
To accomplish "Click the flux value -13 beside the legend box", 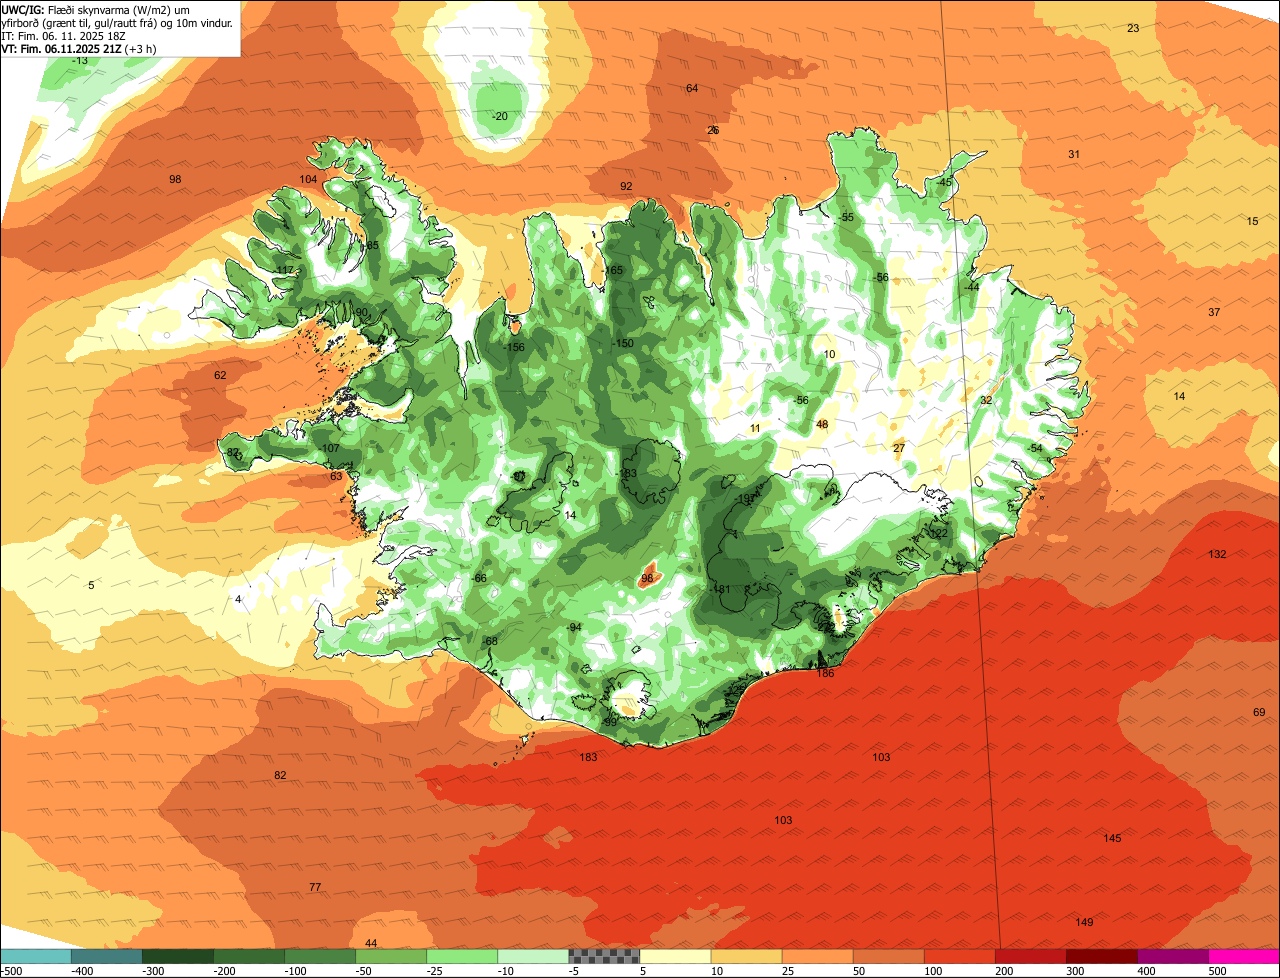I will [x=80, y=61].
